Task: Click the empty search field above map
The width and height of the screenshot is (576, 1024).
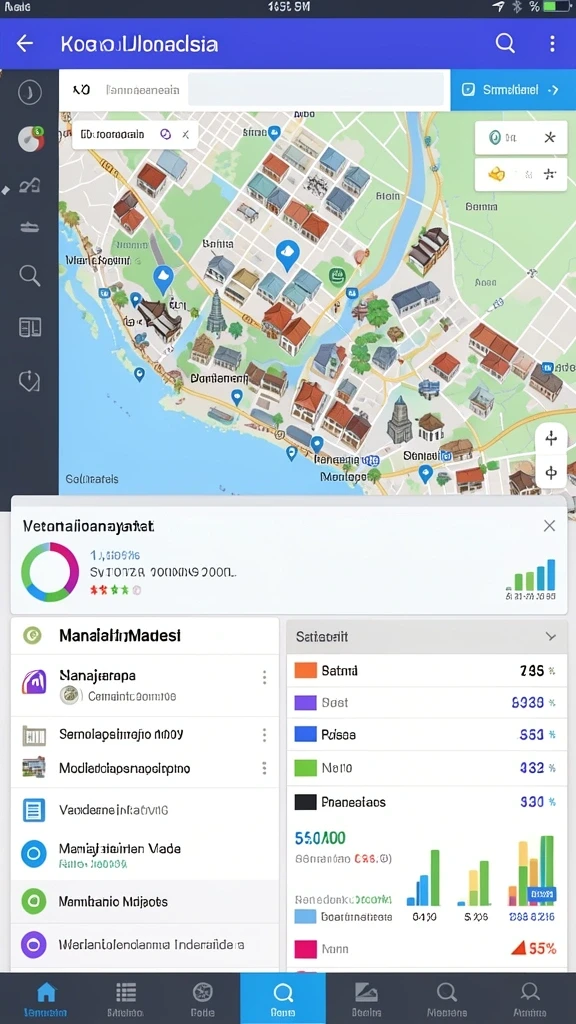Action: pyautogui.click(x=316, y=89)
